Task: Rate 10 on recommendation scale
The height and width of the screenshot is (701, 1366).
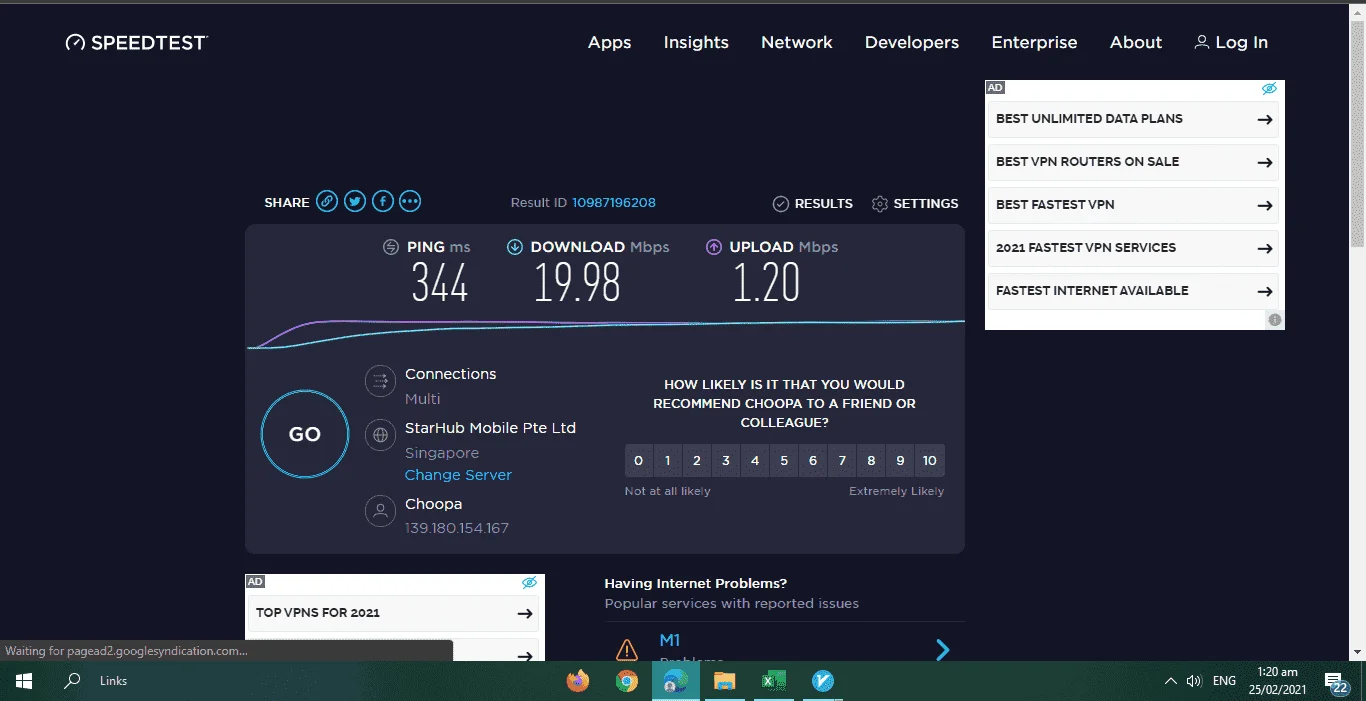Action: 930,461
